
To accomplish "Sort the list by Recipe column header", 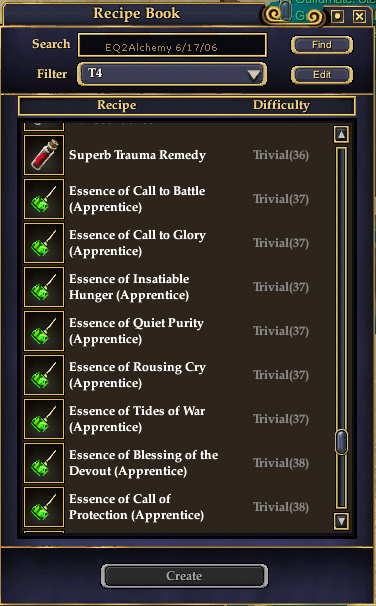I will [x=116, y=105].
